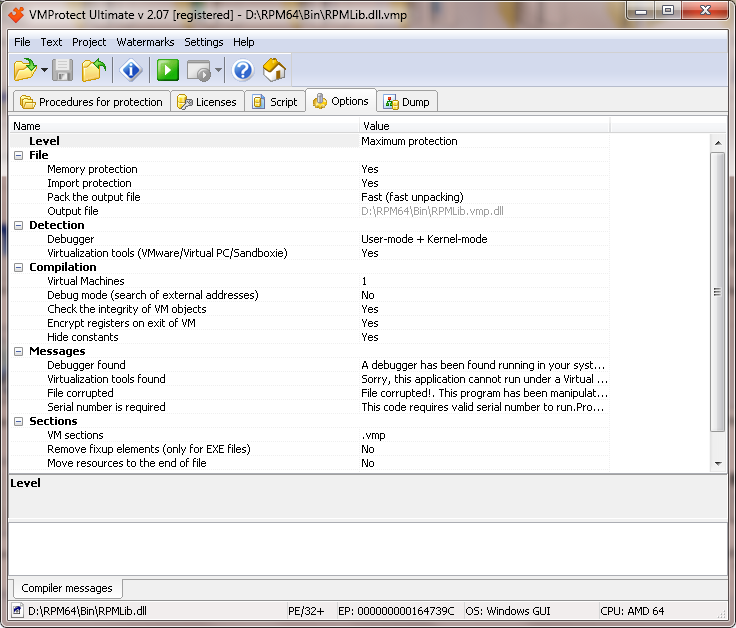Collapse the Messages options group
Screen dimensions: 736x628
(x=18, y=352)
